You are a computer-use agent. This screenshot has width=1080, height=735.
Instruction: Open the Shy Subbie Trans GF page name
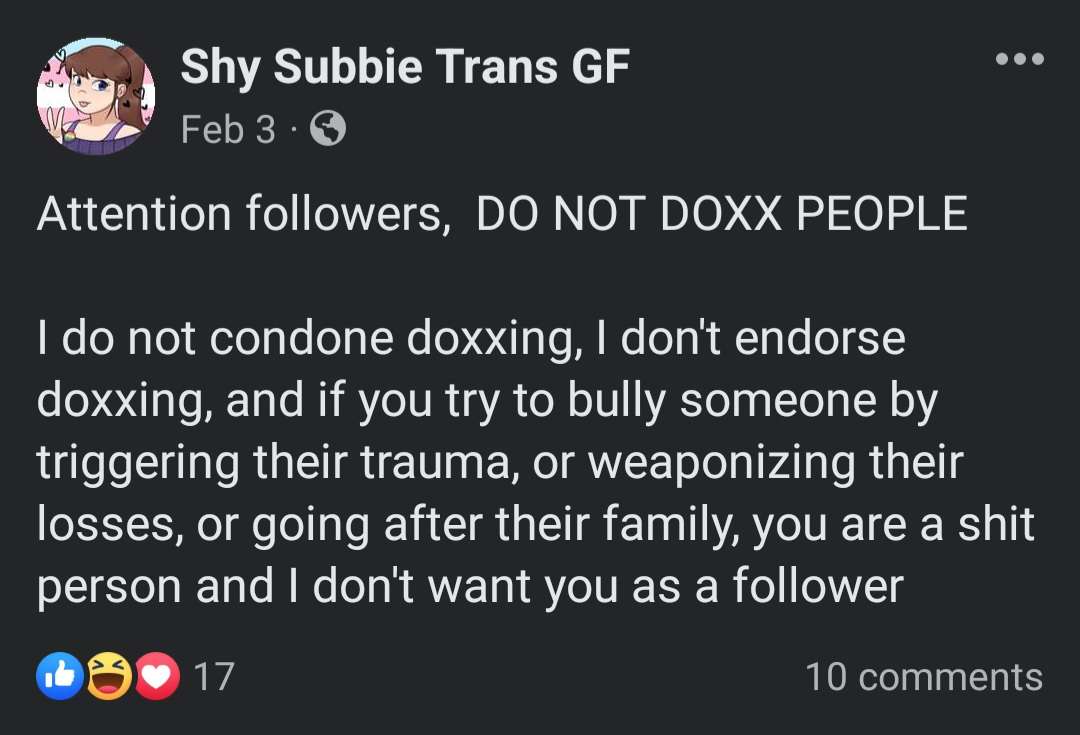click(405, 67)
